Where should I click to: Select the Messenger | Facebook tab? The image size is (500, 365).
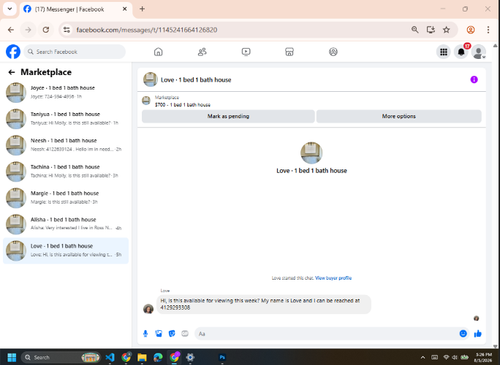pyautogui.click(x=76, y=9)
